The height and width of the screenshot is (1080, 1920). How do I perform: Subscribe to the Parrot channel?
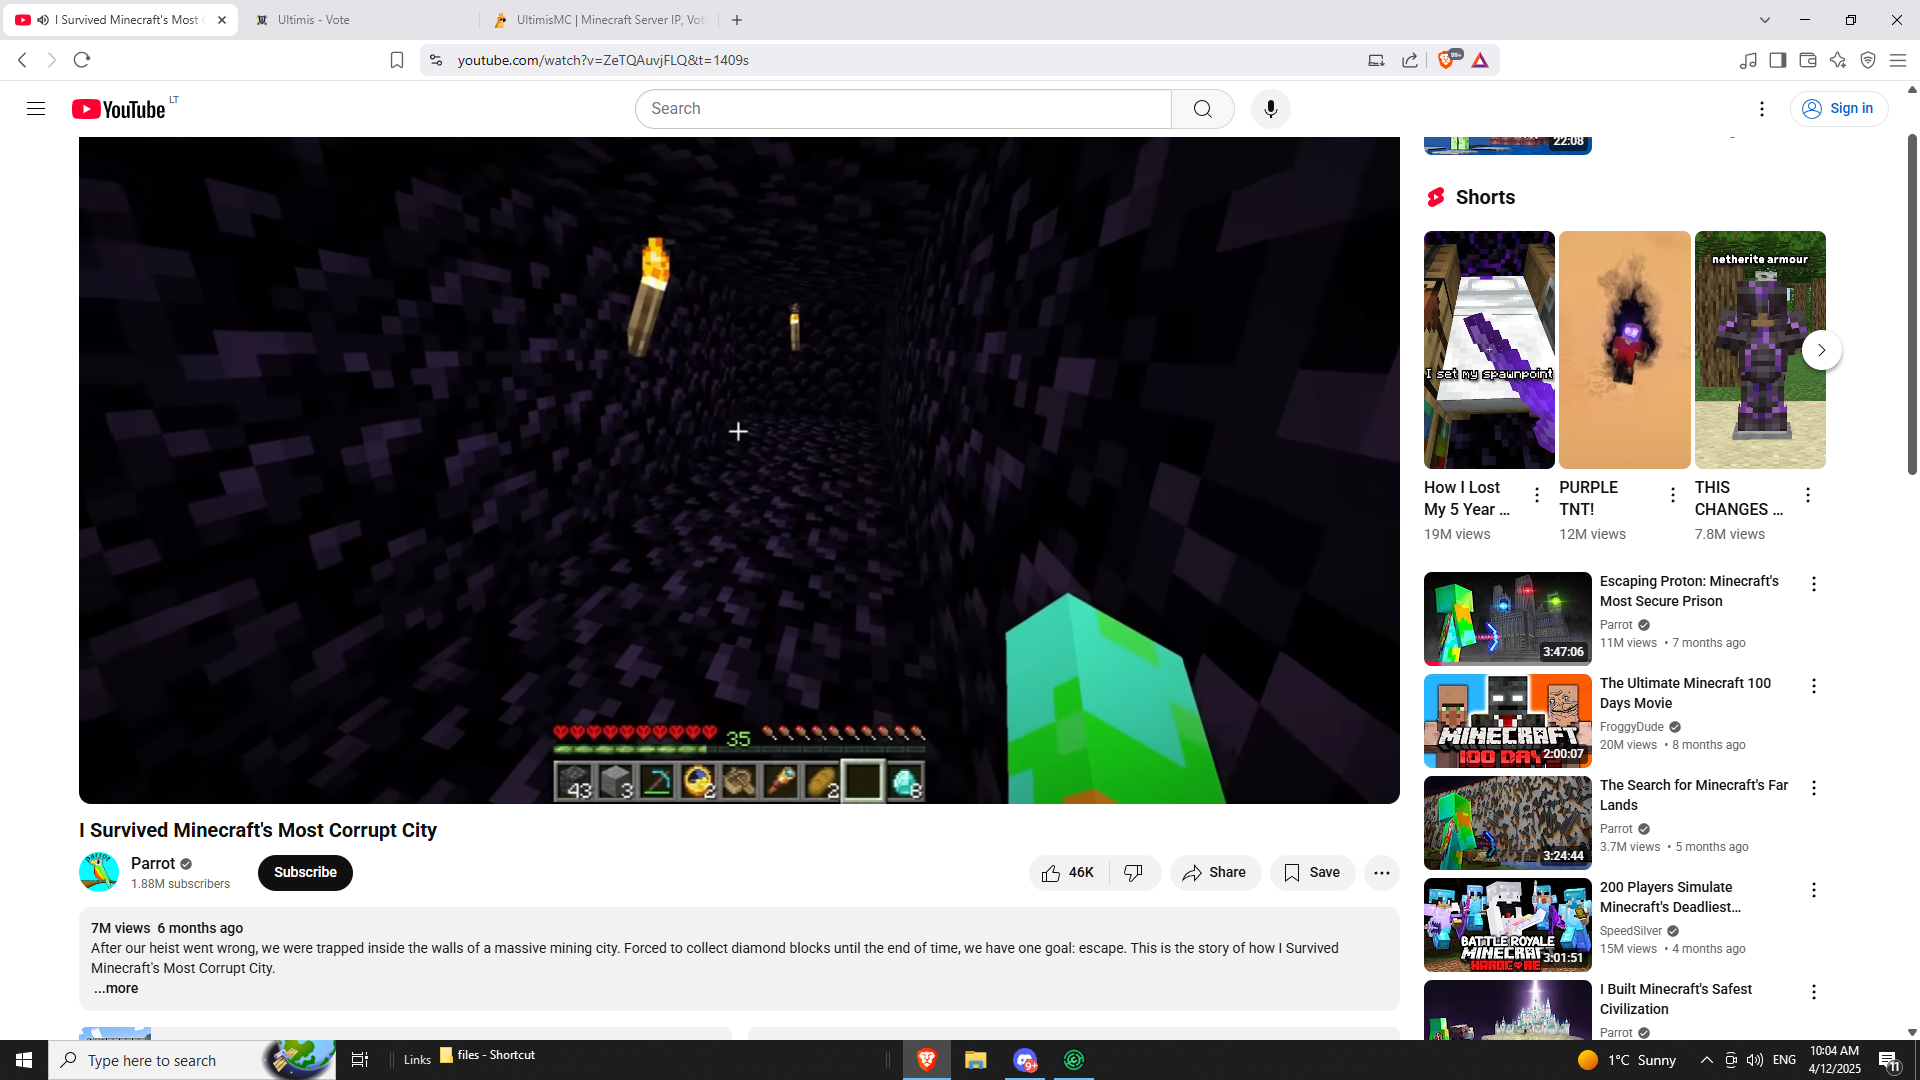(305, 873)
